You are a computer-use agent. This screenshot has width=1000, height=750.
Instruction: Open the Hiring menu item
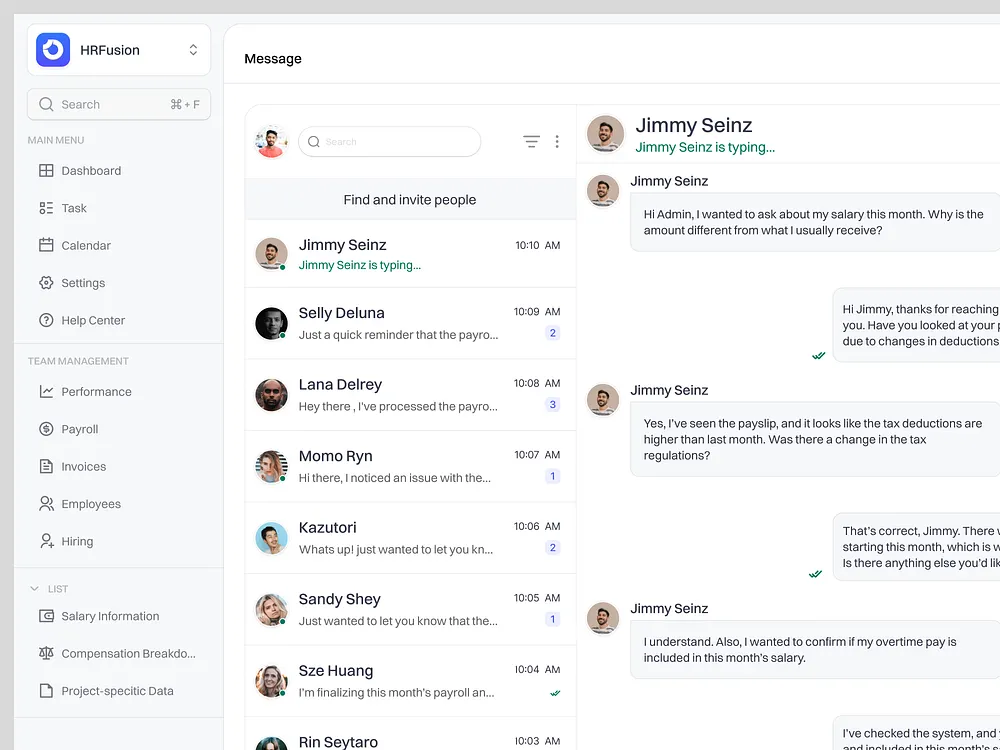coord(46,541)
